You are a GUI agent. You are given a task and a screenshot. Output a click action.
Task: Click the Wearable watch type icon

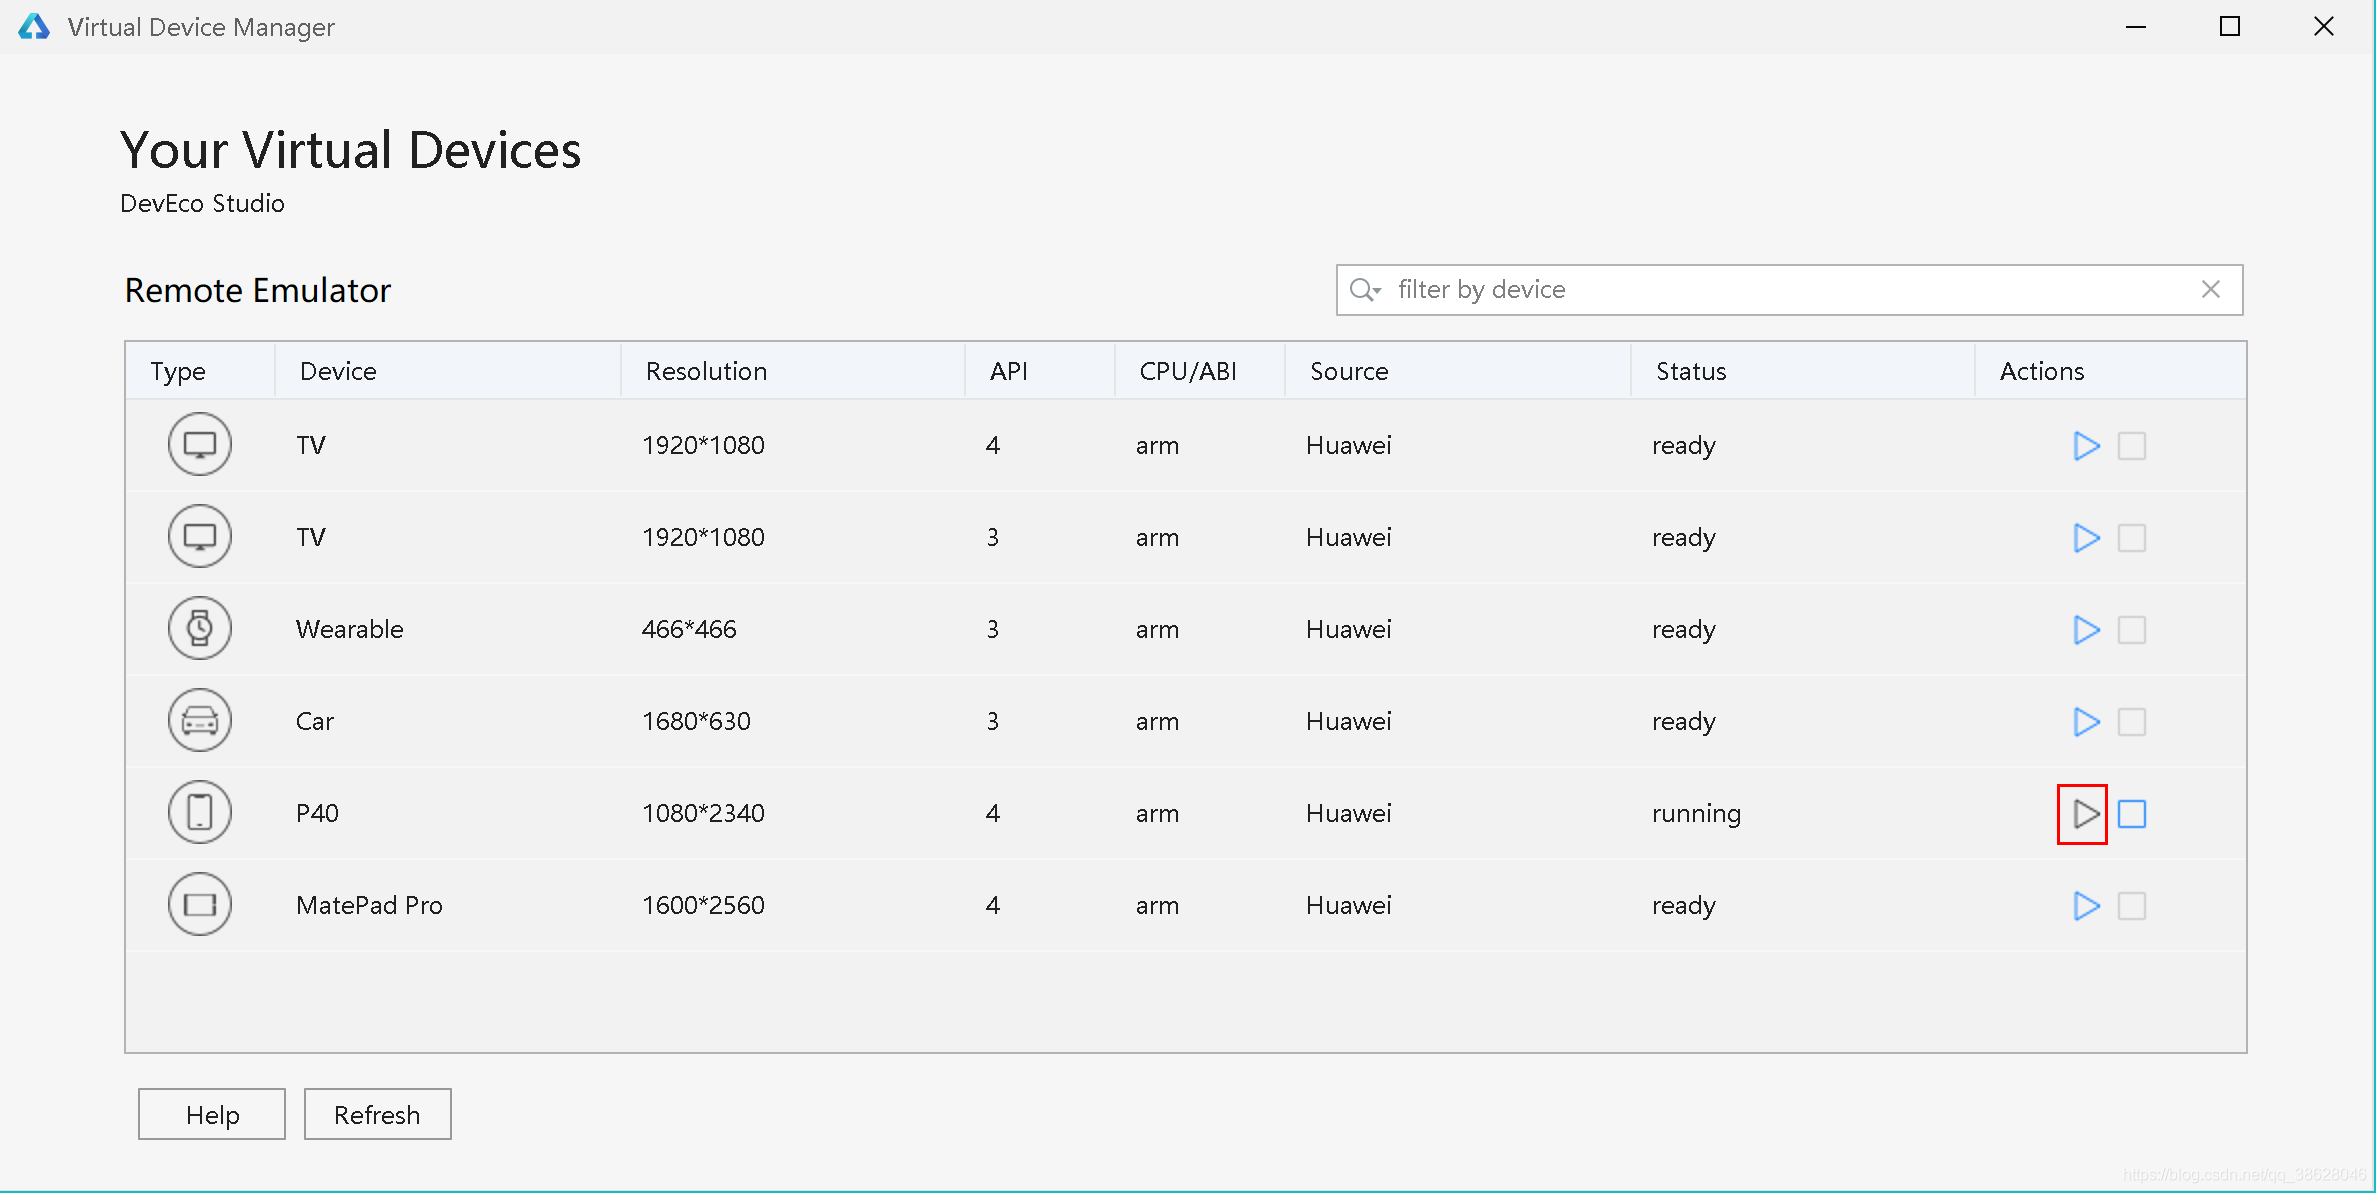pyautogui.click(x=200, y=629)
